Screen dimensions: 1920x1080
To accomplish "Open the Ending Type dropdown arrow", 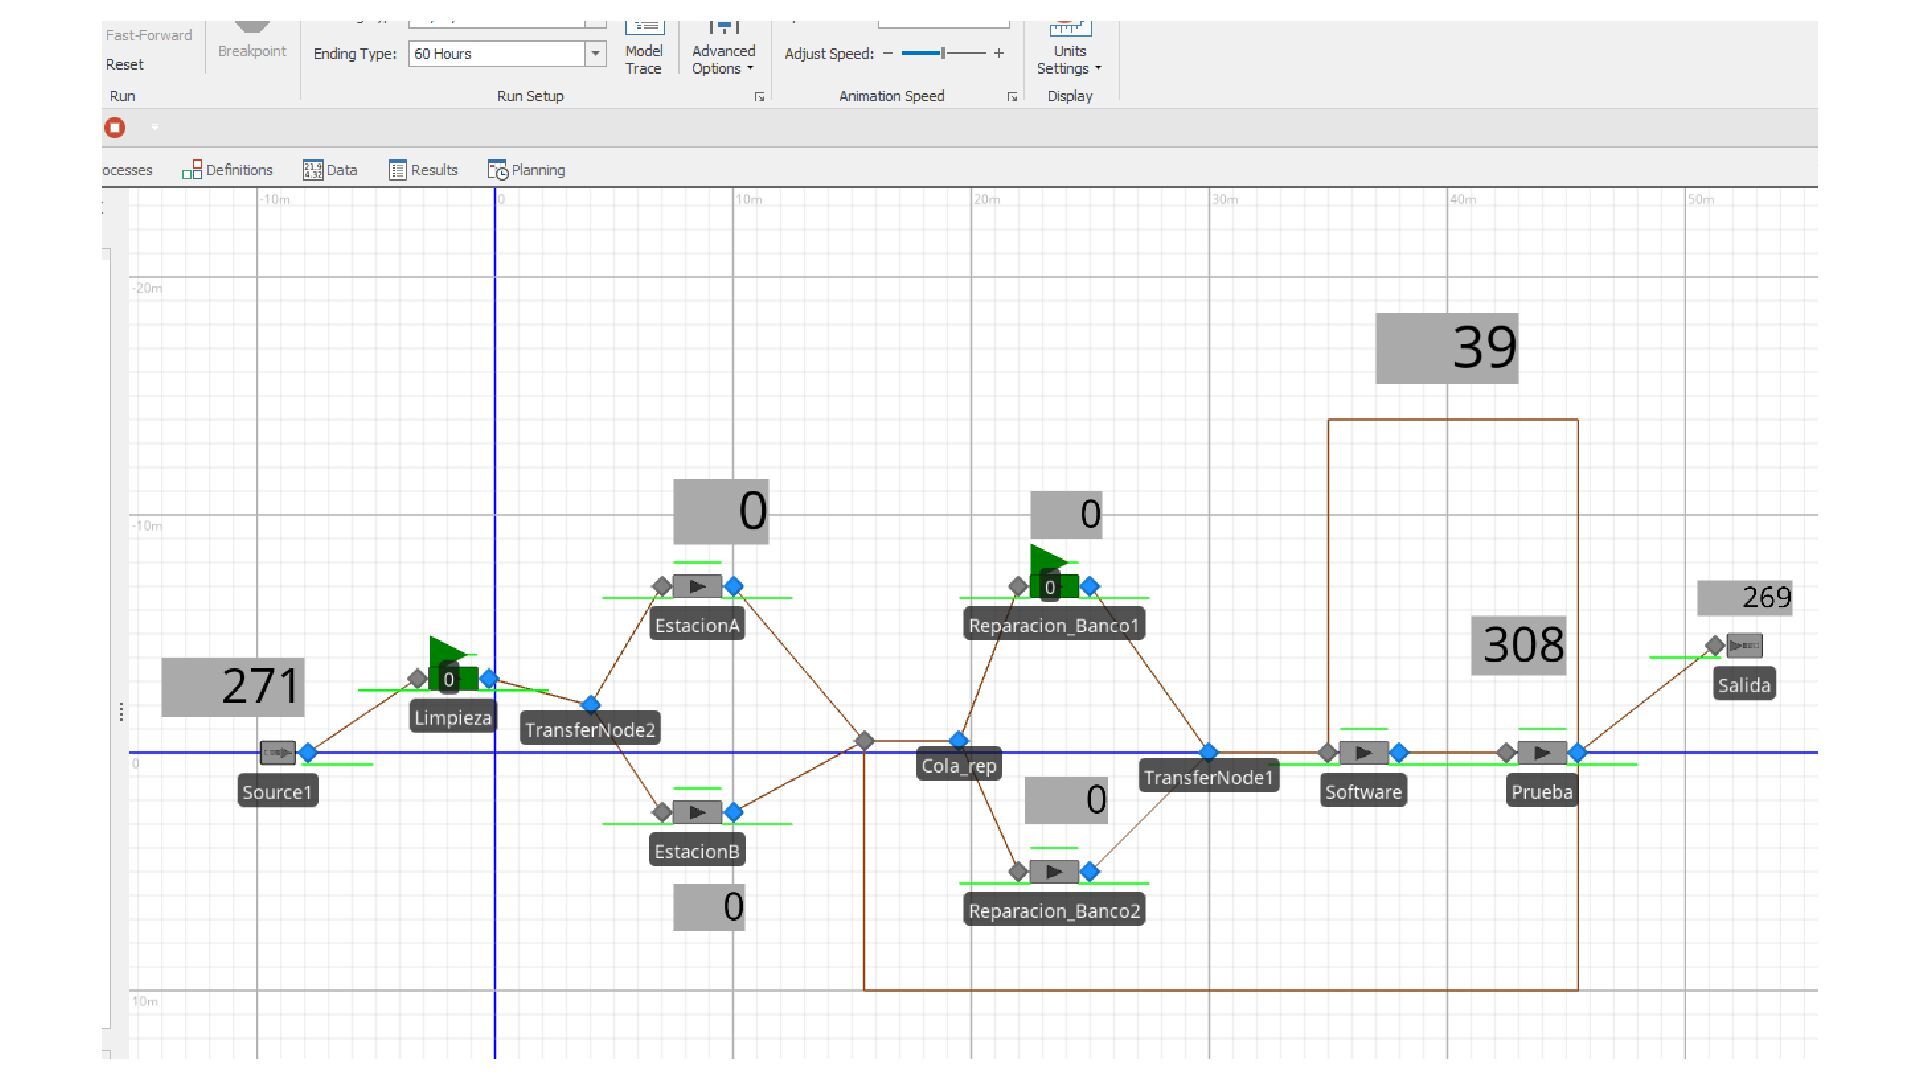I will [596, 54].
